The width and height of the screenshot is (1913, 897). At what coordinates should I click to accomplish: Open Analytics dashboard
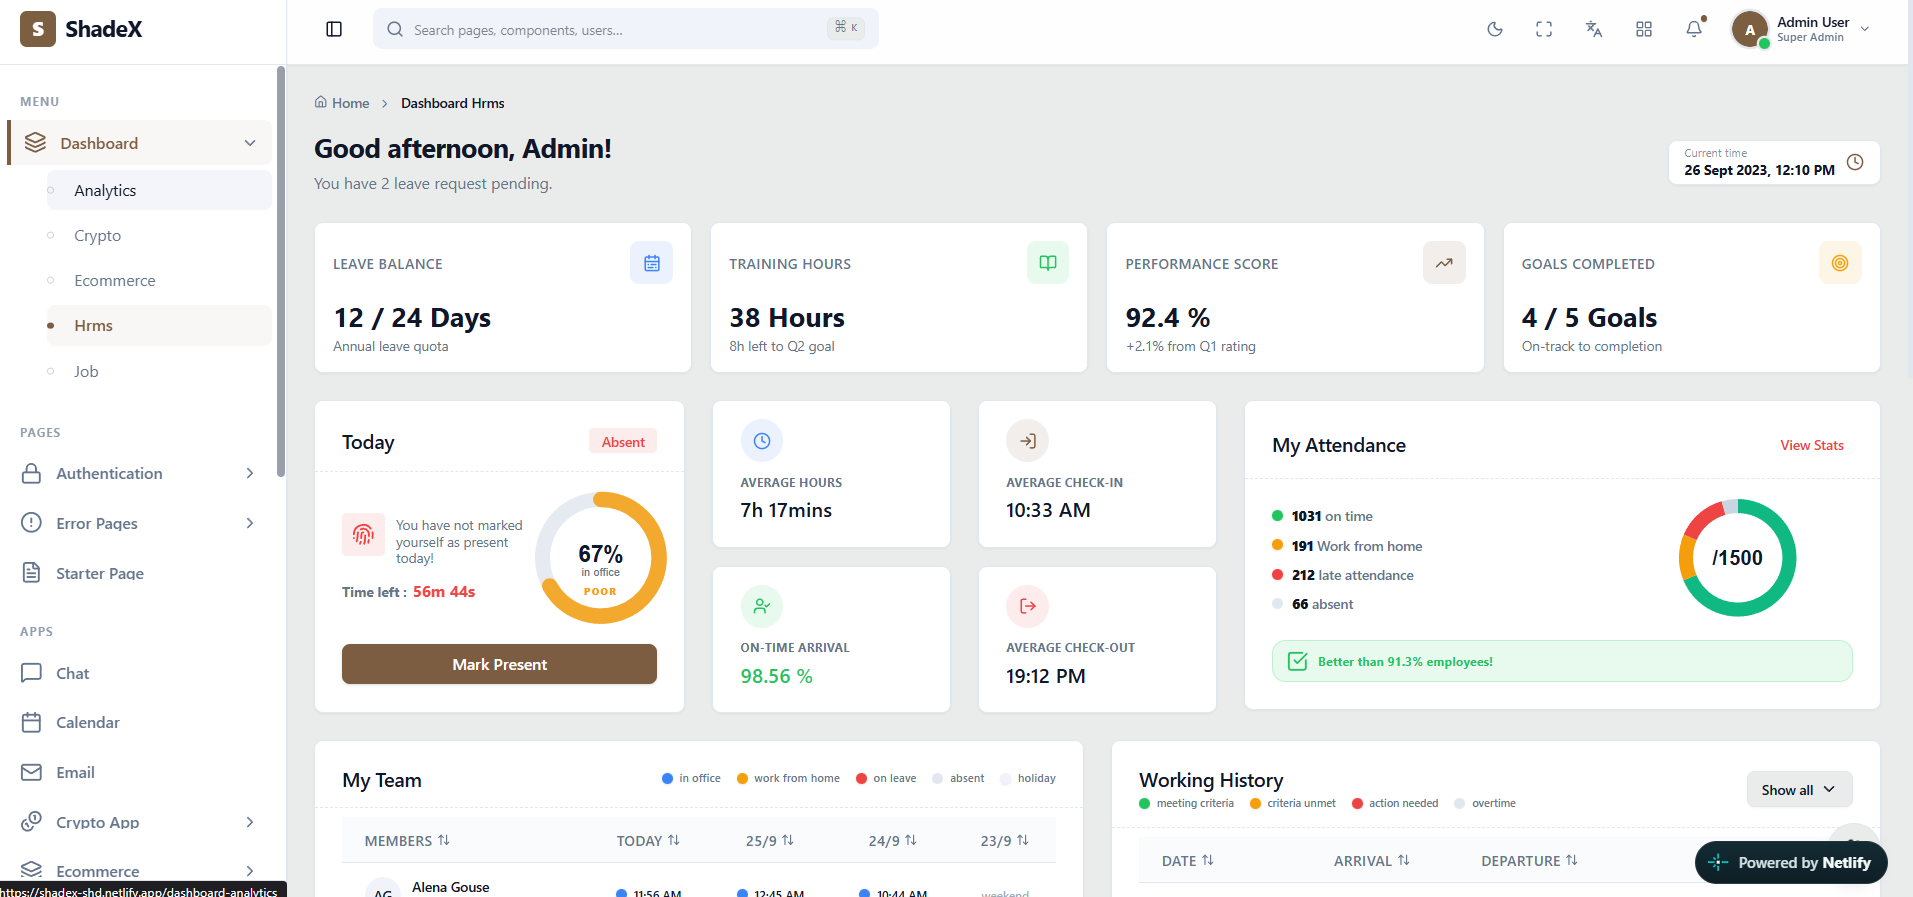click(159, 190)
